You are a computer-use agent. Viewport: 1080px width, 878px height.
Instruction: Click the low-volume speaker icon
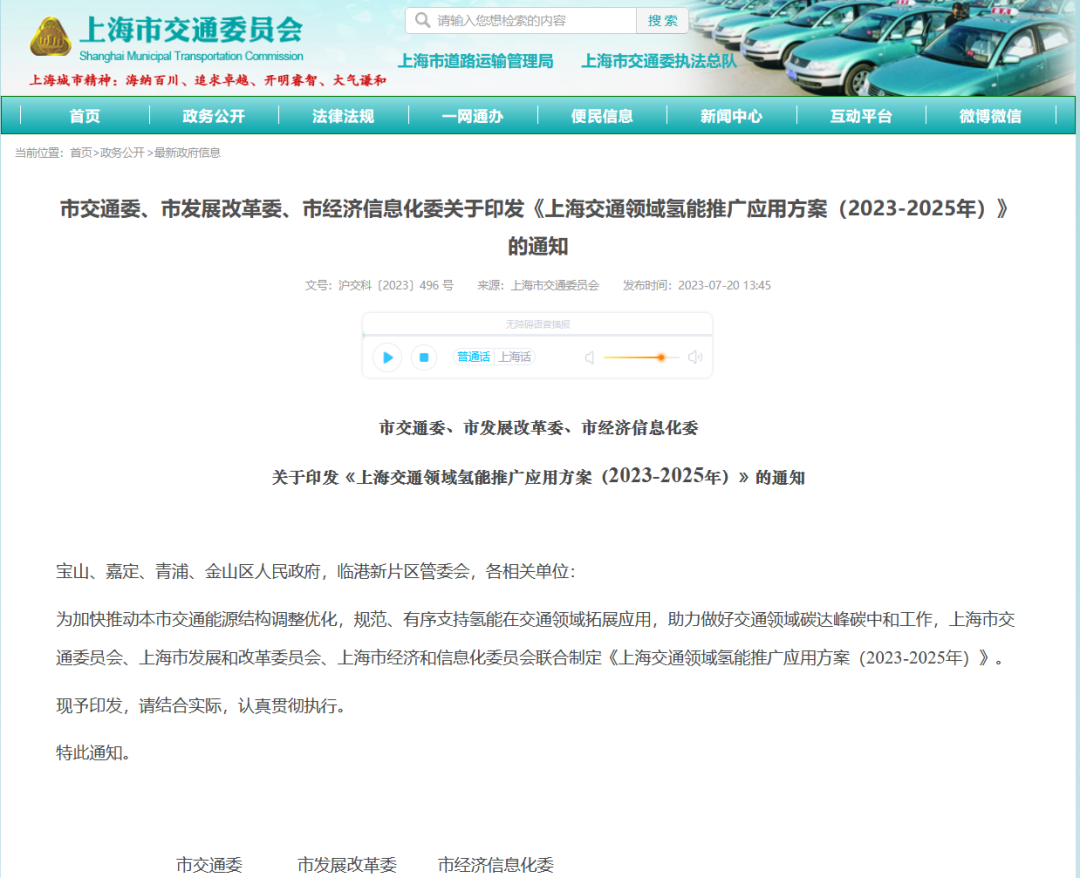(x=590, y=357)
